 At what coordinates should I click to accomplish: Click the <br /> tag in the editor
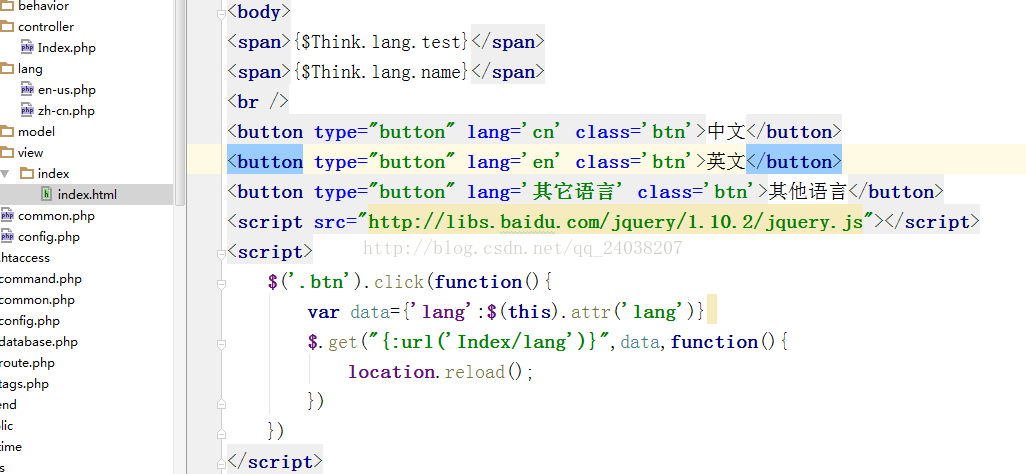(257, 102)
